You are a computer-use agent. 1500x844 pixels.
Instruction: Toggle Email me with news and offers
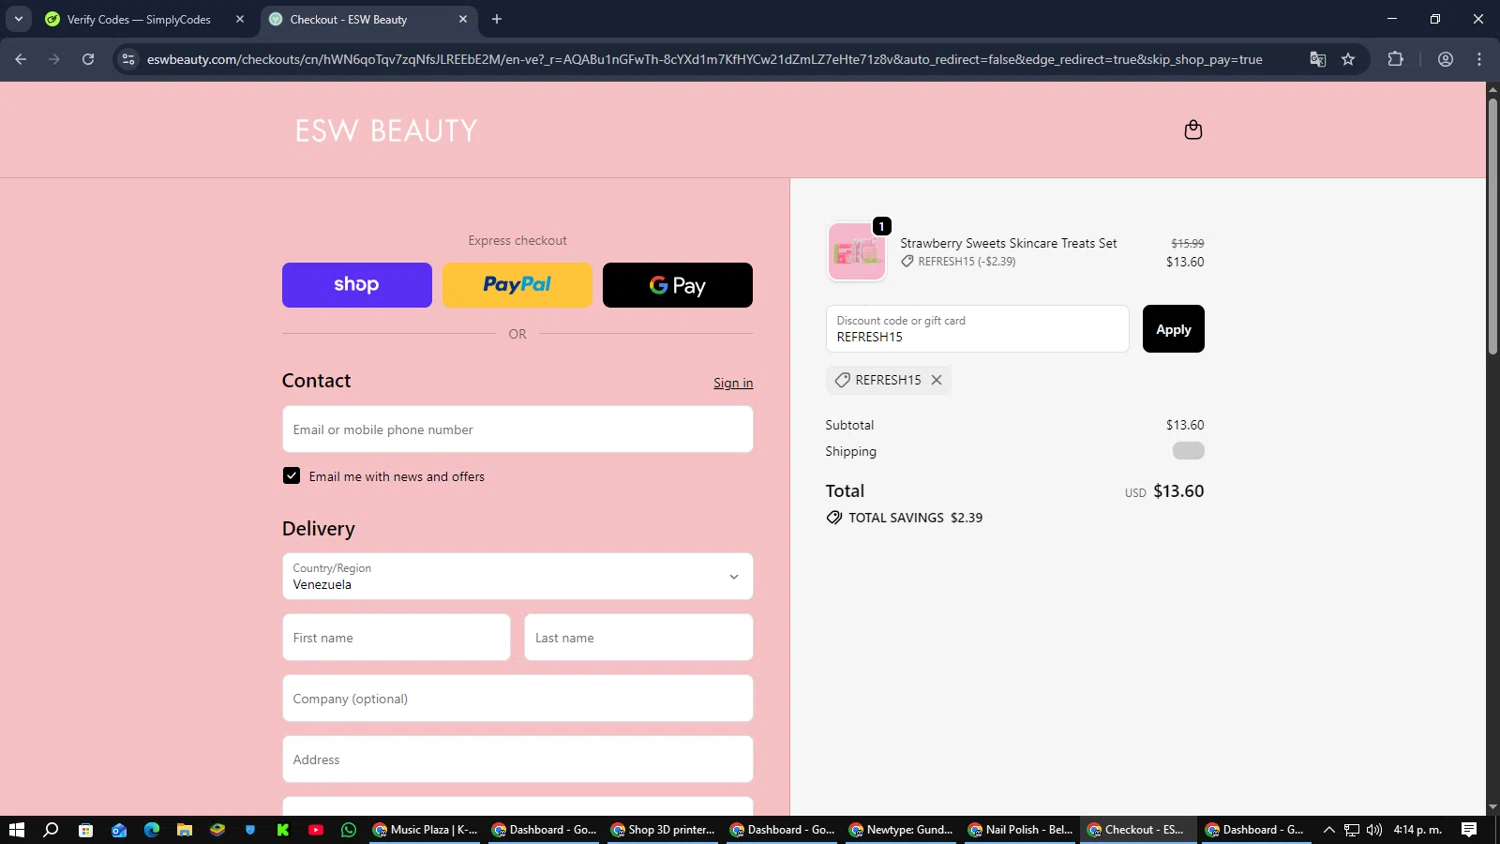tap(291, 476)
